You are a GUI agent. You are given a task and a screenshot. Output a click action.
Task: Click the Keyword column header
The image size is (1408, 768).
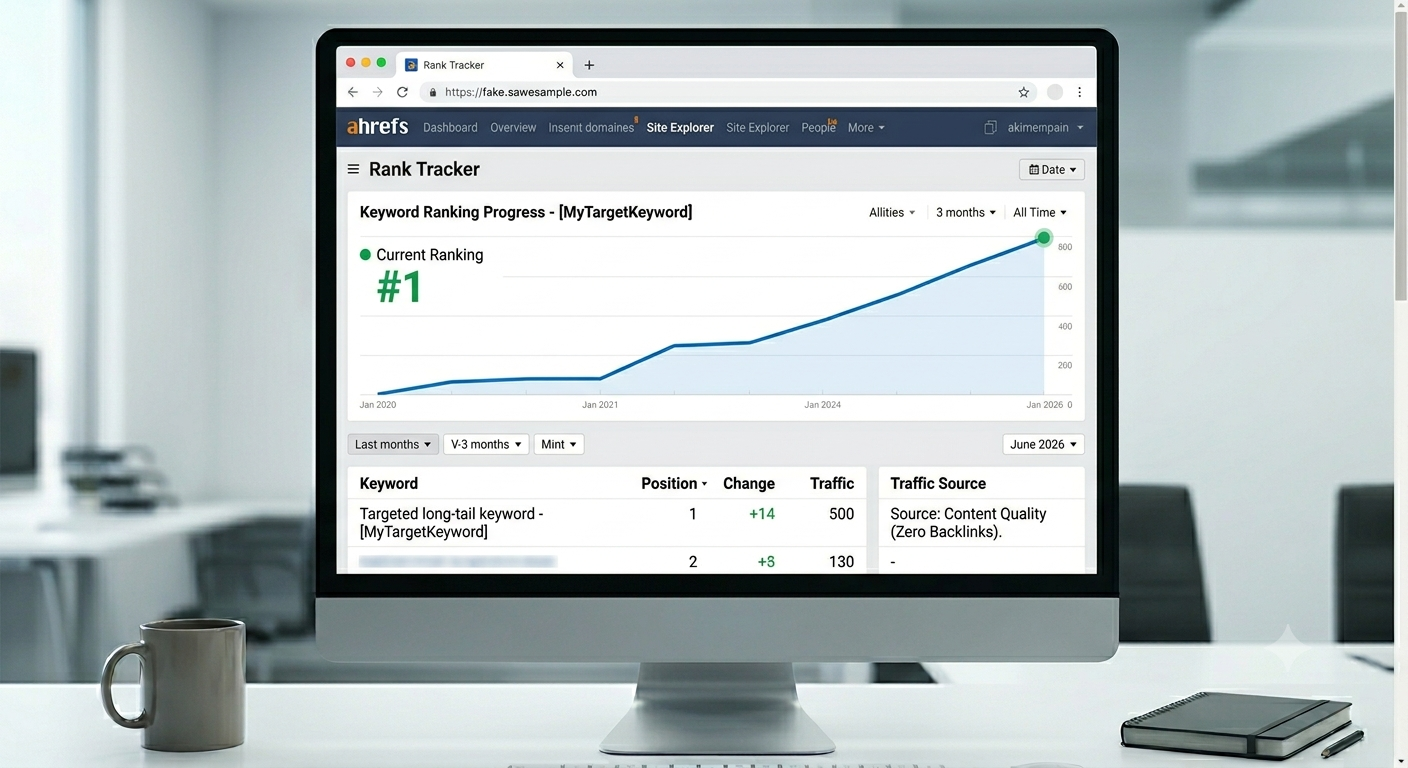pyautogui.click(x=389, y=483)
